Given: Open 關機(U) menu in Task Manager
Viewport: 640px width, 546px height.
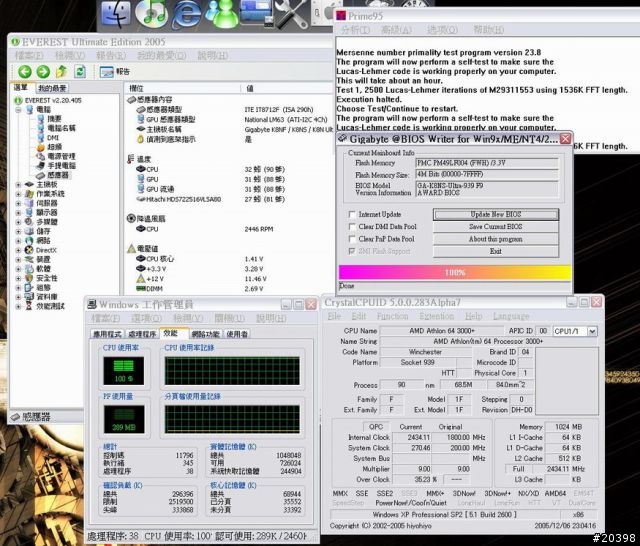Looking at the screenshot, I should tap(230, 318).
